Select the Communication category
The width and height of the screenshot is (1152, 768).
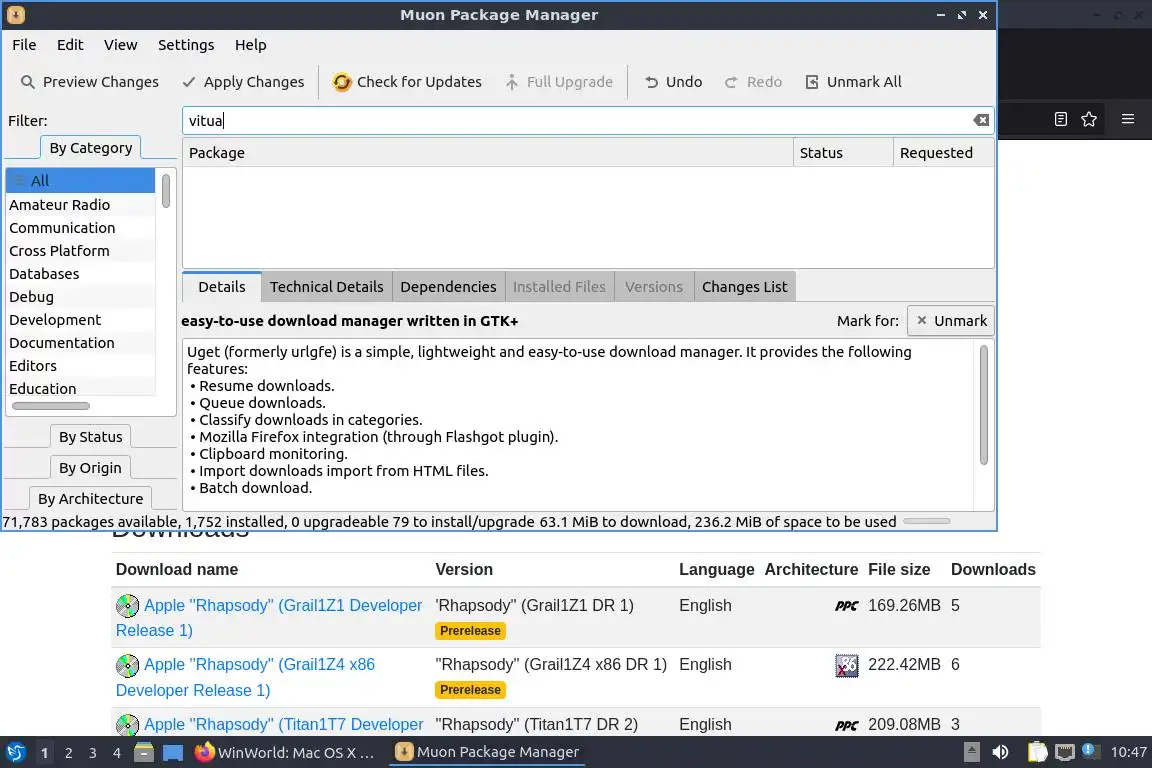pos(81,228)
